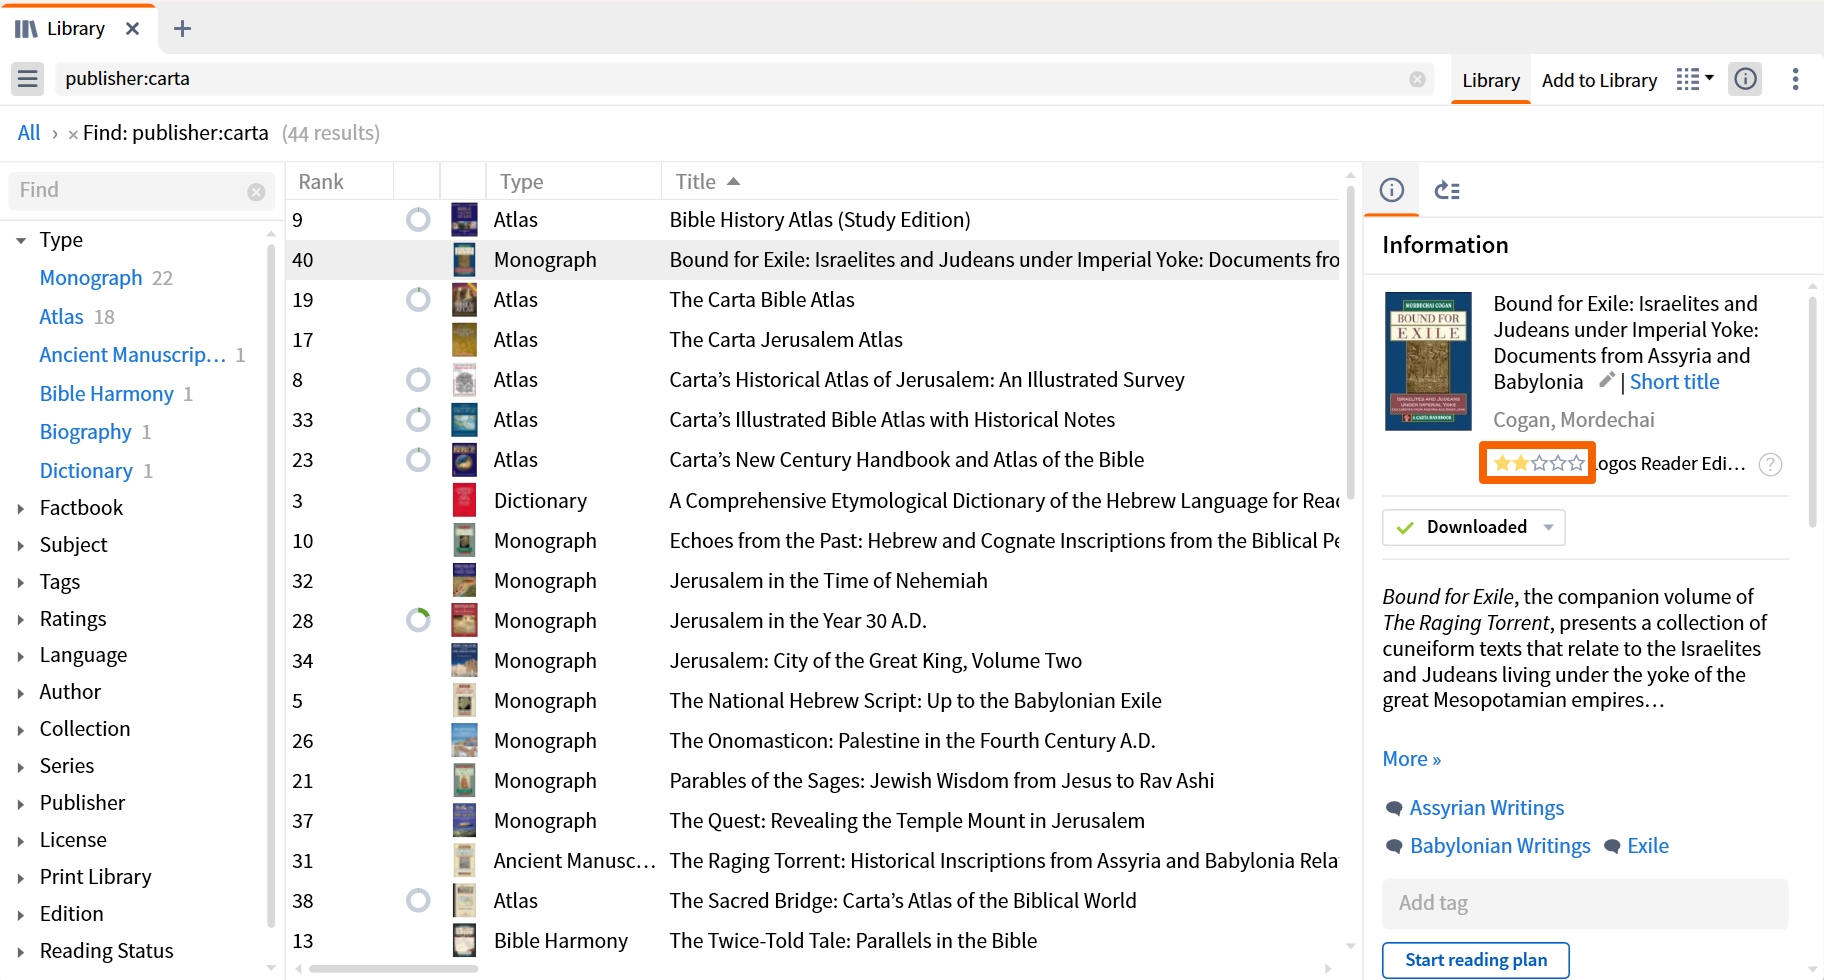Open the hamburger panel menu icon

[x=28, y=79]
